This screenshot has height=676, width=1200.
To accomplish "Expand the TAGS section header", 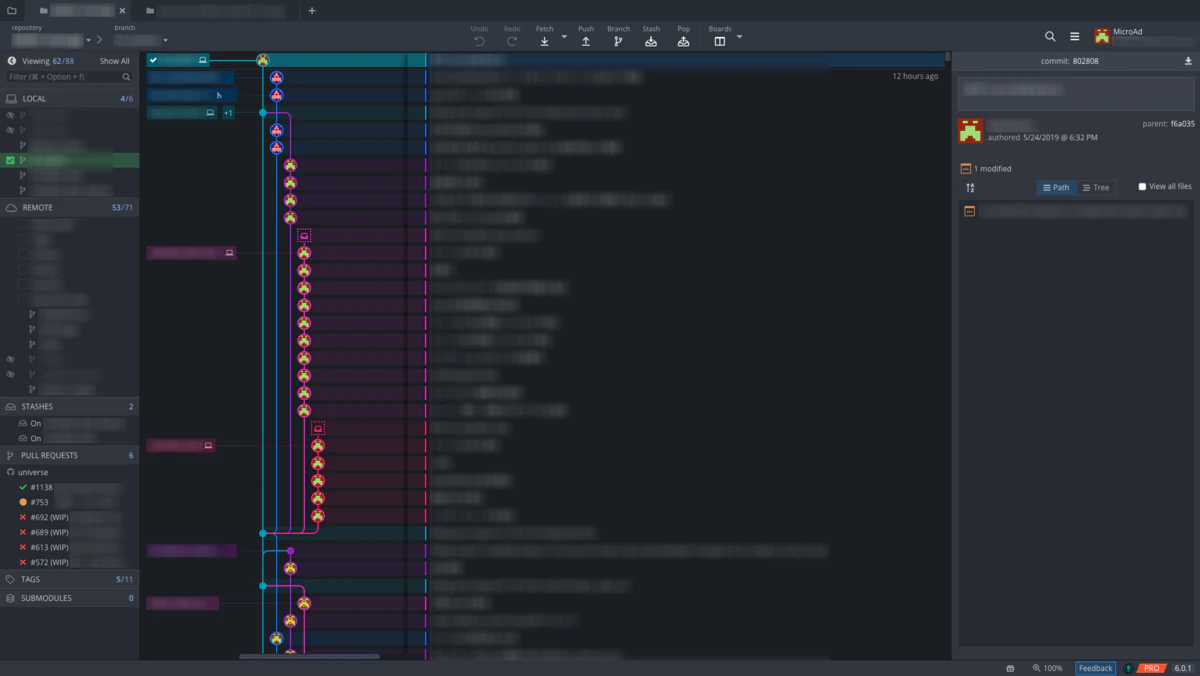I will pyautogui.click(x=69, y=580).
